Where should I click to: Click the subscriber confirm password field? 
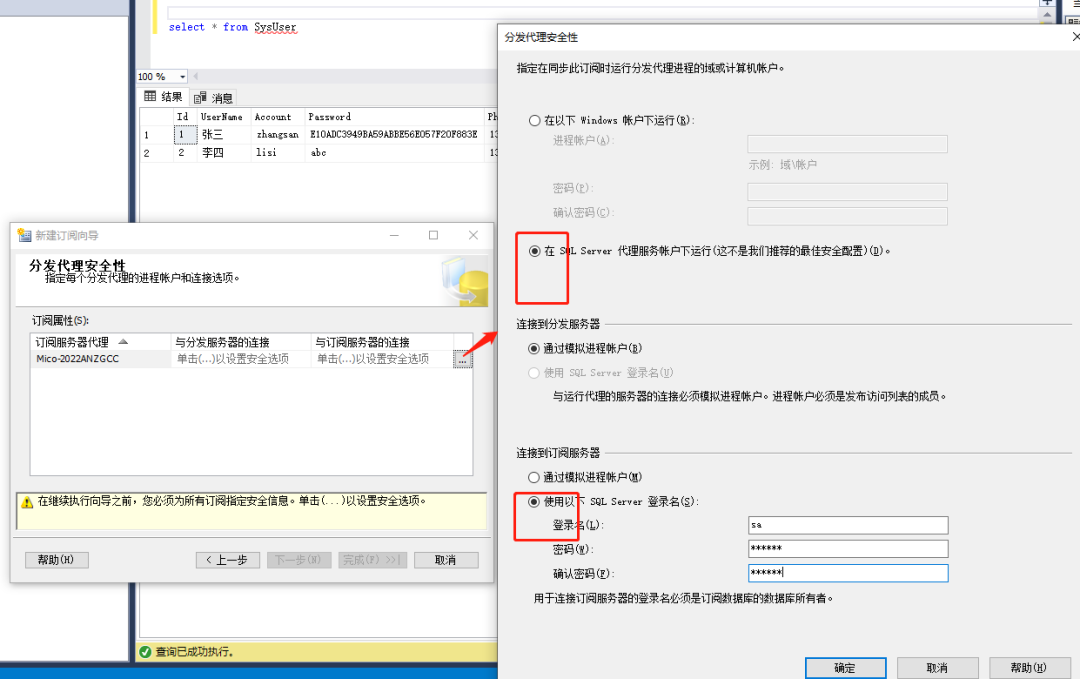[x=848, y=573]
